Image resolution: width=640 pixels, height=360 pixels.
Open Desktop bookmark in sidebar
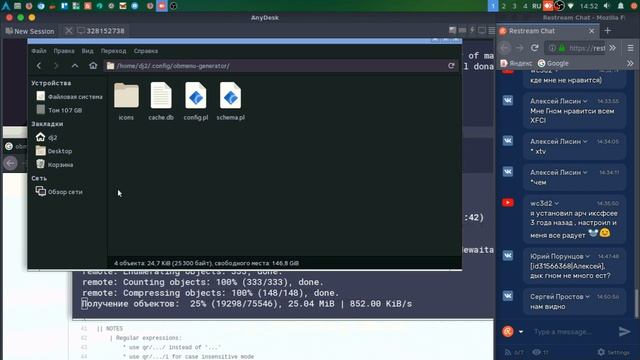click(x=54, y=151)
